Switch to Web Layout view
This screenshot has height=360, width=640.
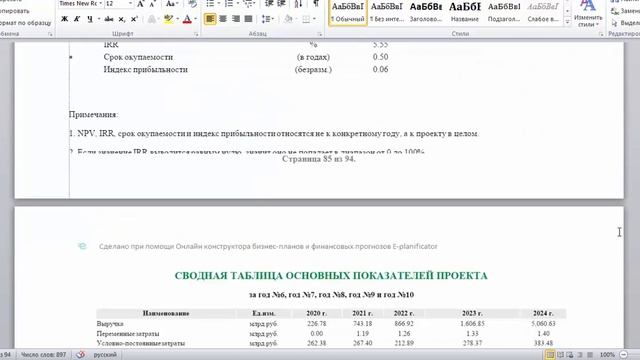coord(570,355)
